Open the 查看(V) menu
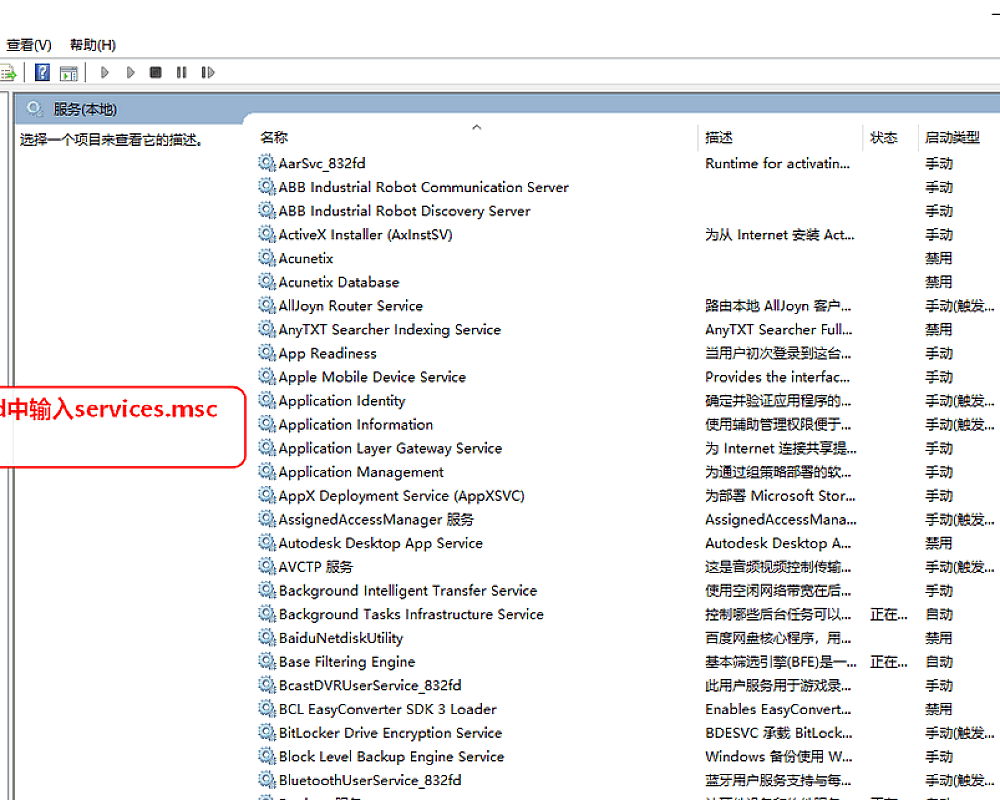 click(x=29, y=45)
